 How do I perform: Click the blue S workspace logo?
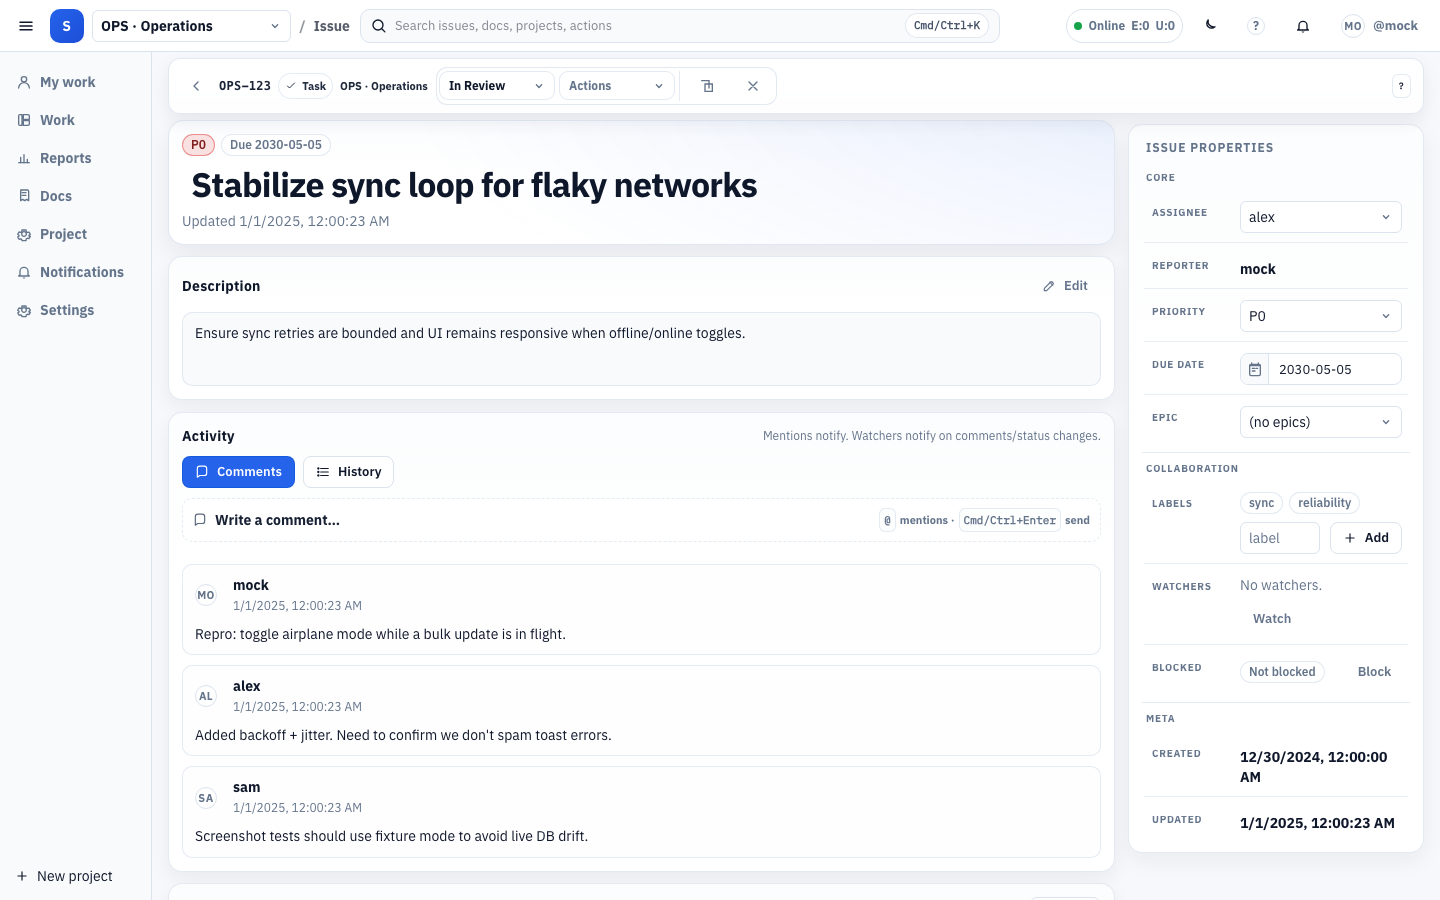[67, 26]
